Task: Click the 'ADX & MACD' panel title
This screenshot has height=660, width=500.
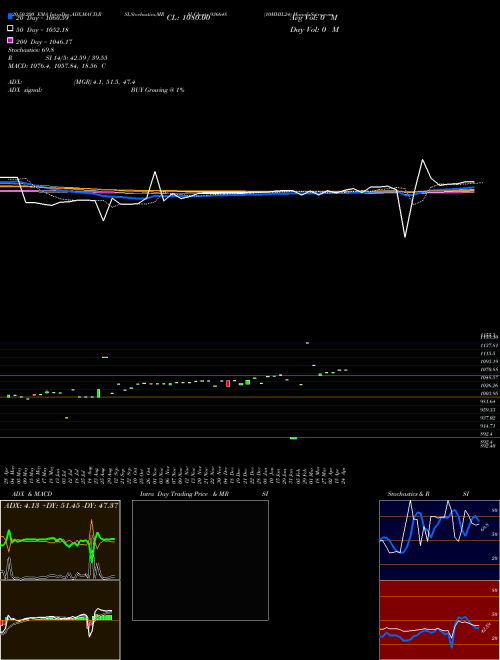Action: click(32, 494)
